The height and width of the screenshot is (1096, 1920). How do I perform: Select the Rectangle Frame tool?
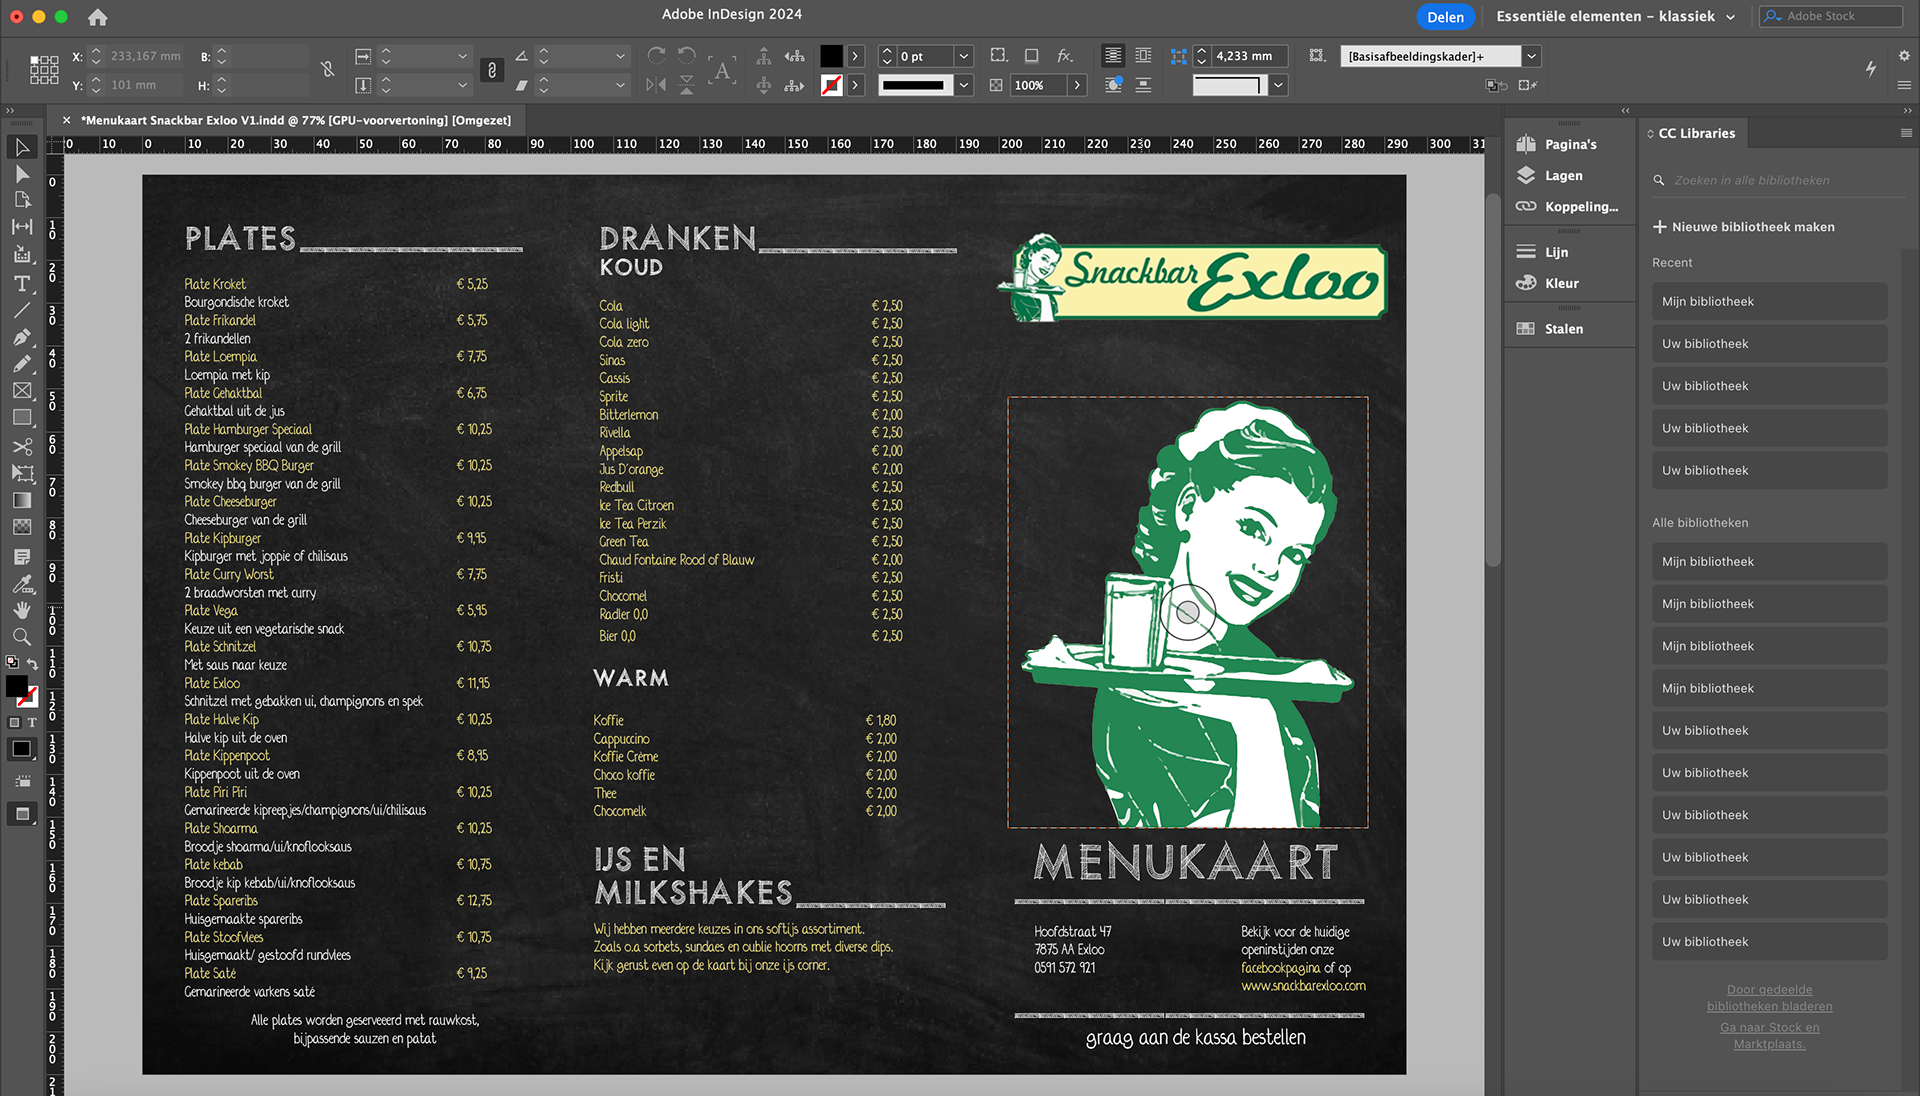click(22, 391)
